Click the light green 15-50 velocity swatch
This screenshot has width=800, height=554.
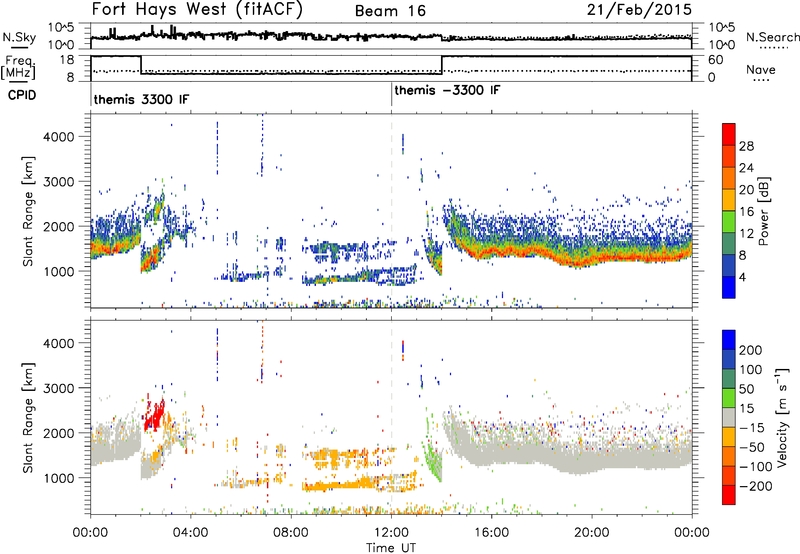729,398
